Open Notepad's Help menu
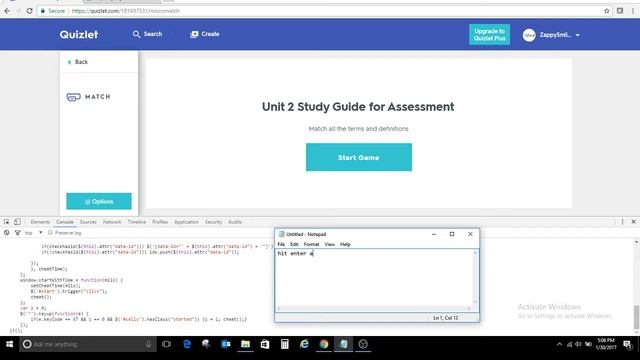This screenshot has width=640, height=360. coord(345,244)
